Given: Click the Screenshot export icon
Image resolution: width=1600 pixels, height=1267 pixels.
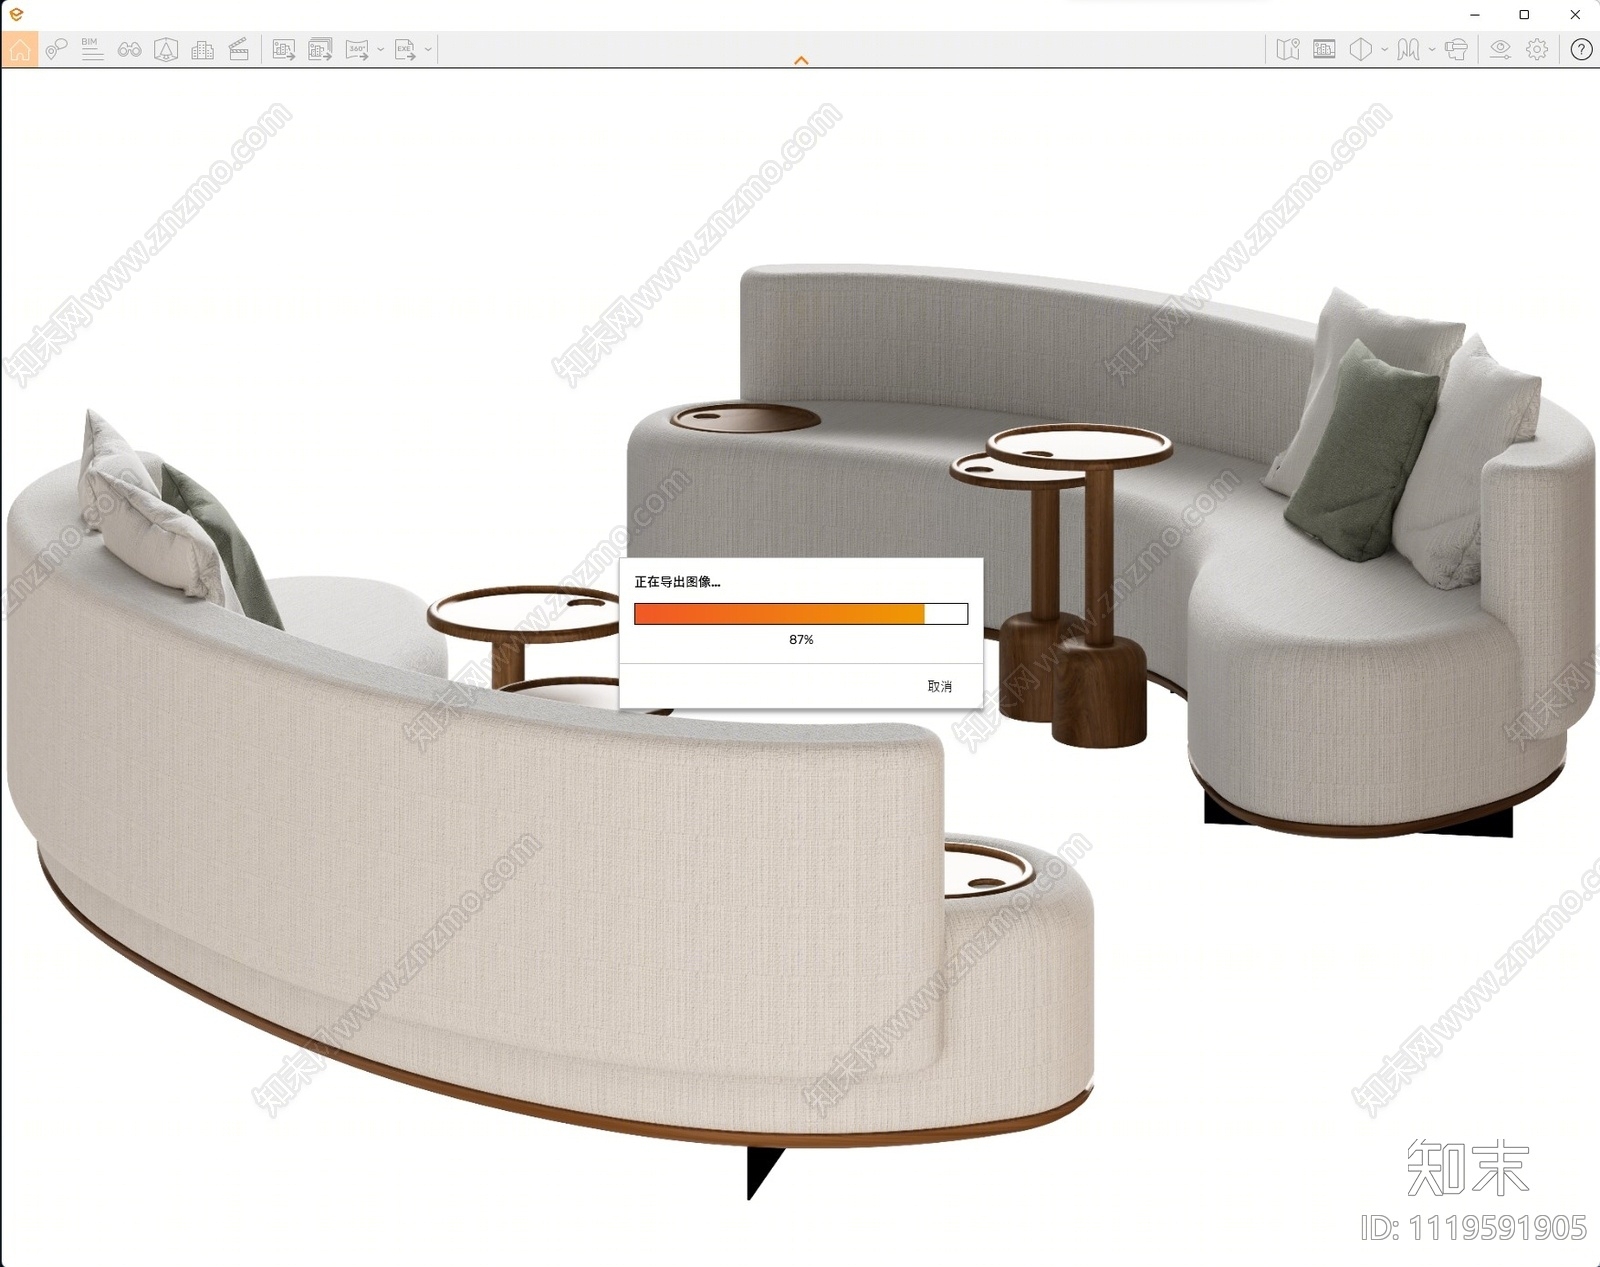Looking at the screenshot, I should click(284, 49).
